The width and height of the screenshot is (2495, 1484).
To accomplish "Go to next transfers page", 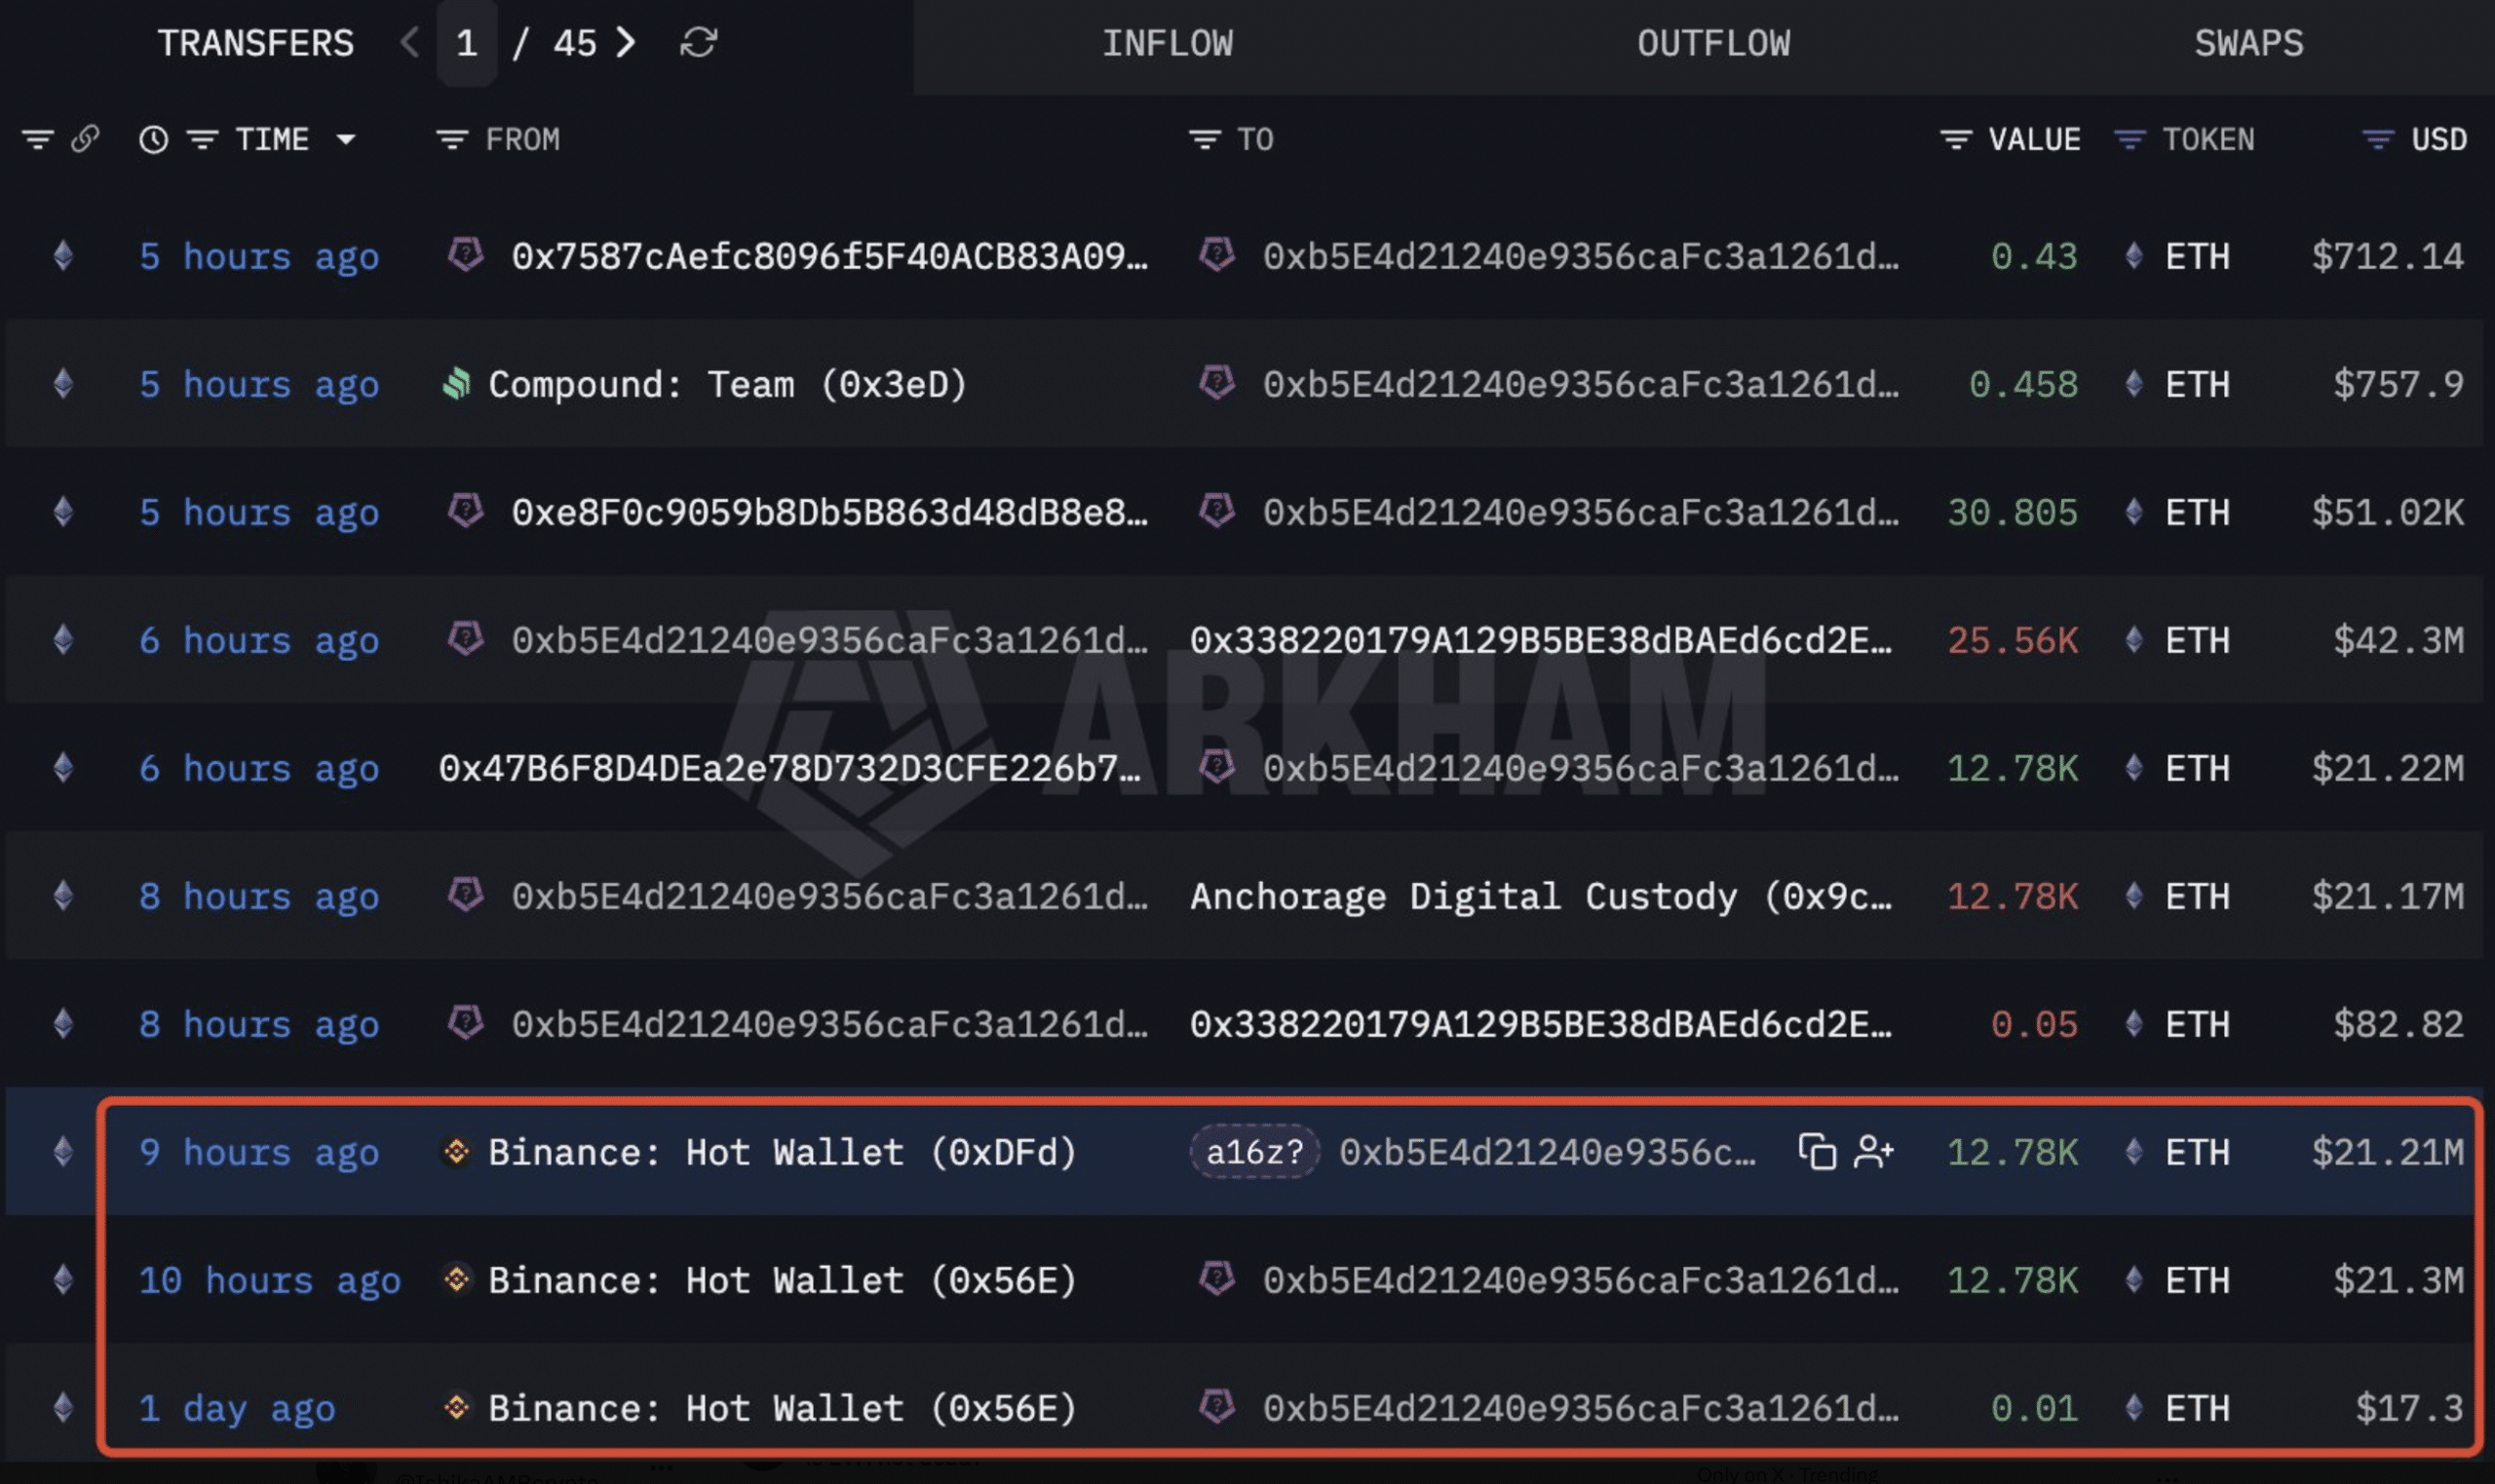I will point(626,42).
